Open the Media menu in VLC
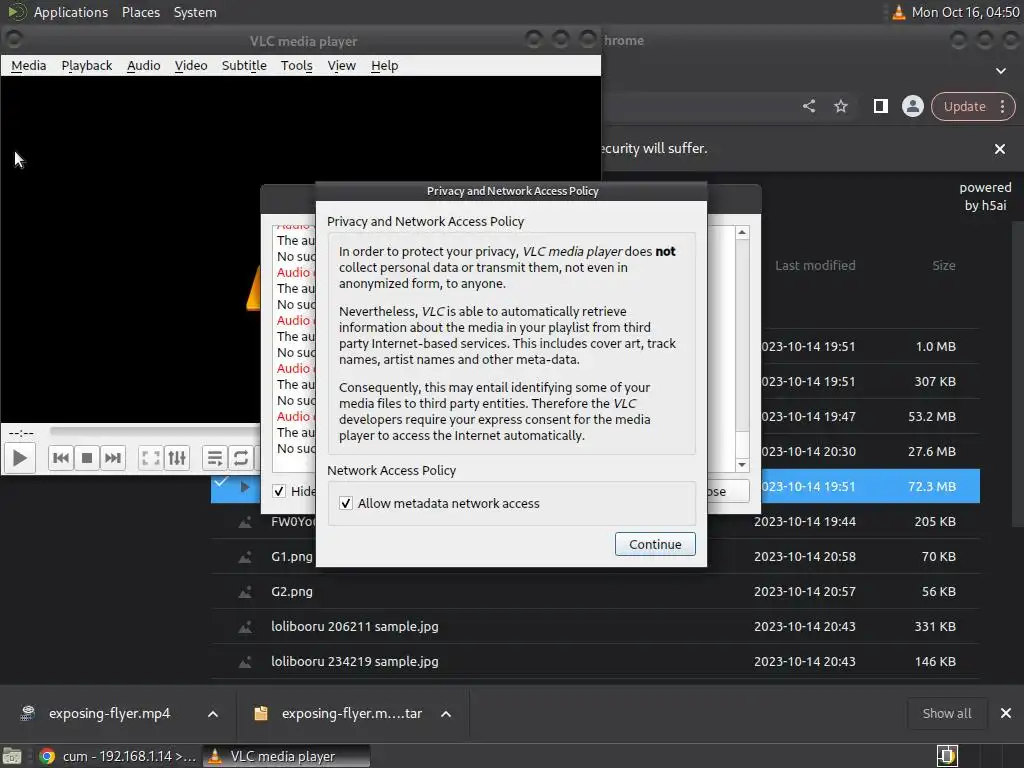Screen dimensions: 1024x768 click(x=29, y=65)
